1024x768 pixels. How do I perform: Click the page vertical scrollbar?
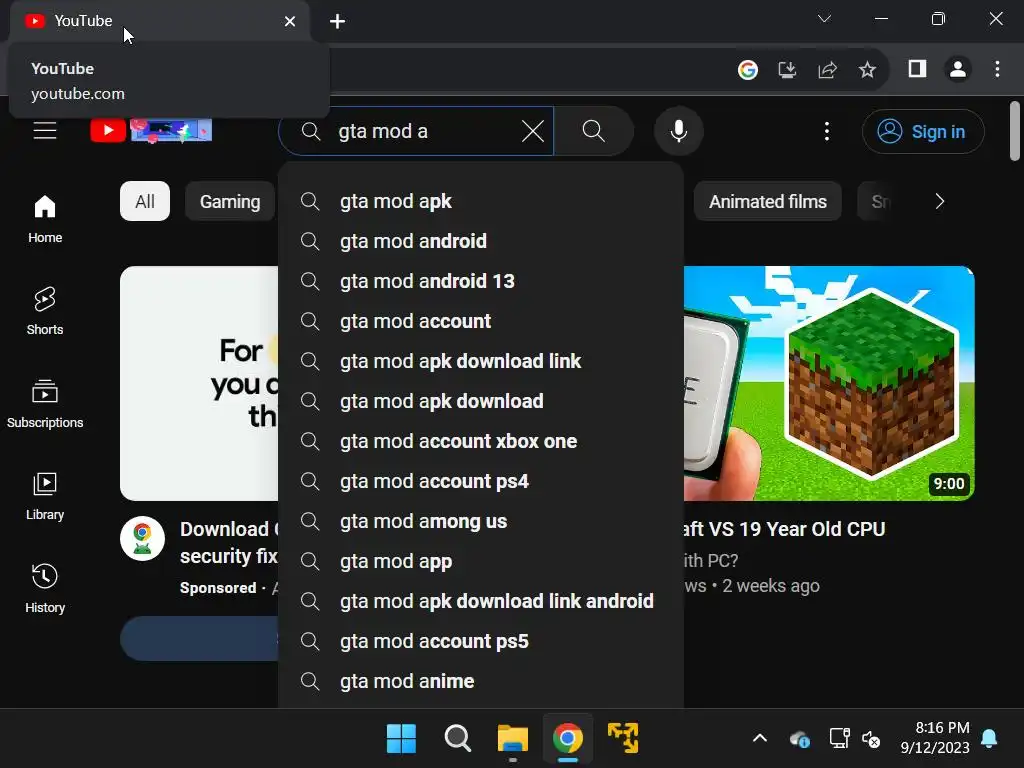click(x=1014, y=131)
